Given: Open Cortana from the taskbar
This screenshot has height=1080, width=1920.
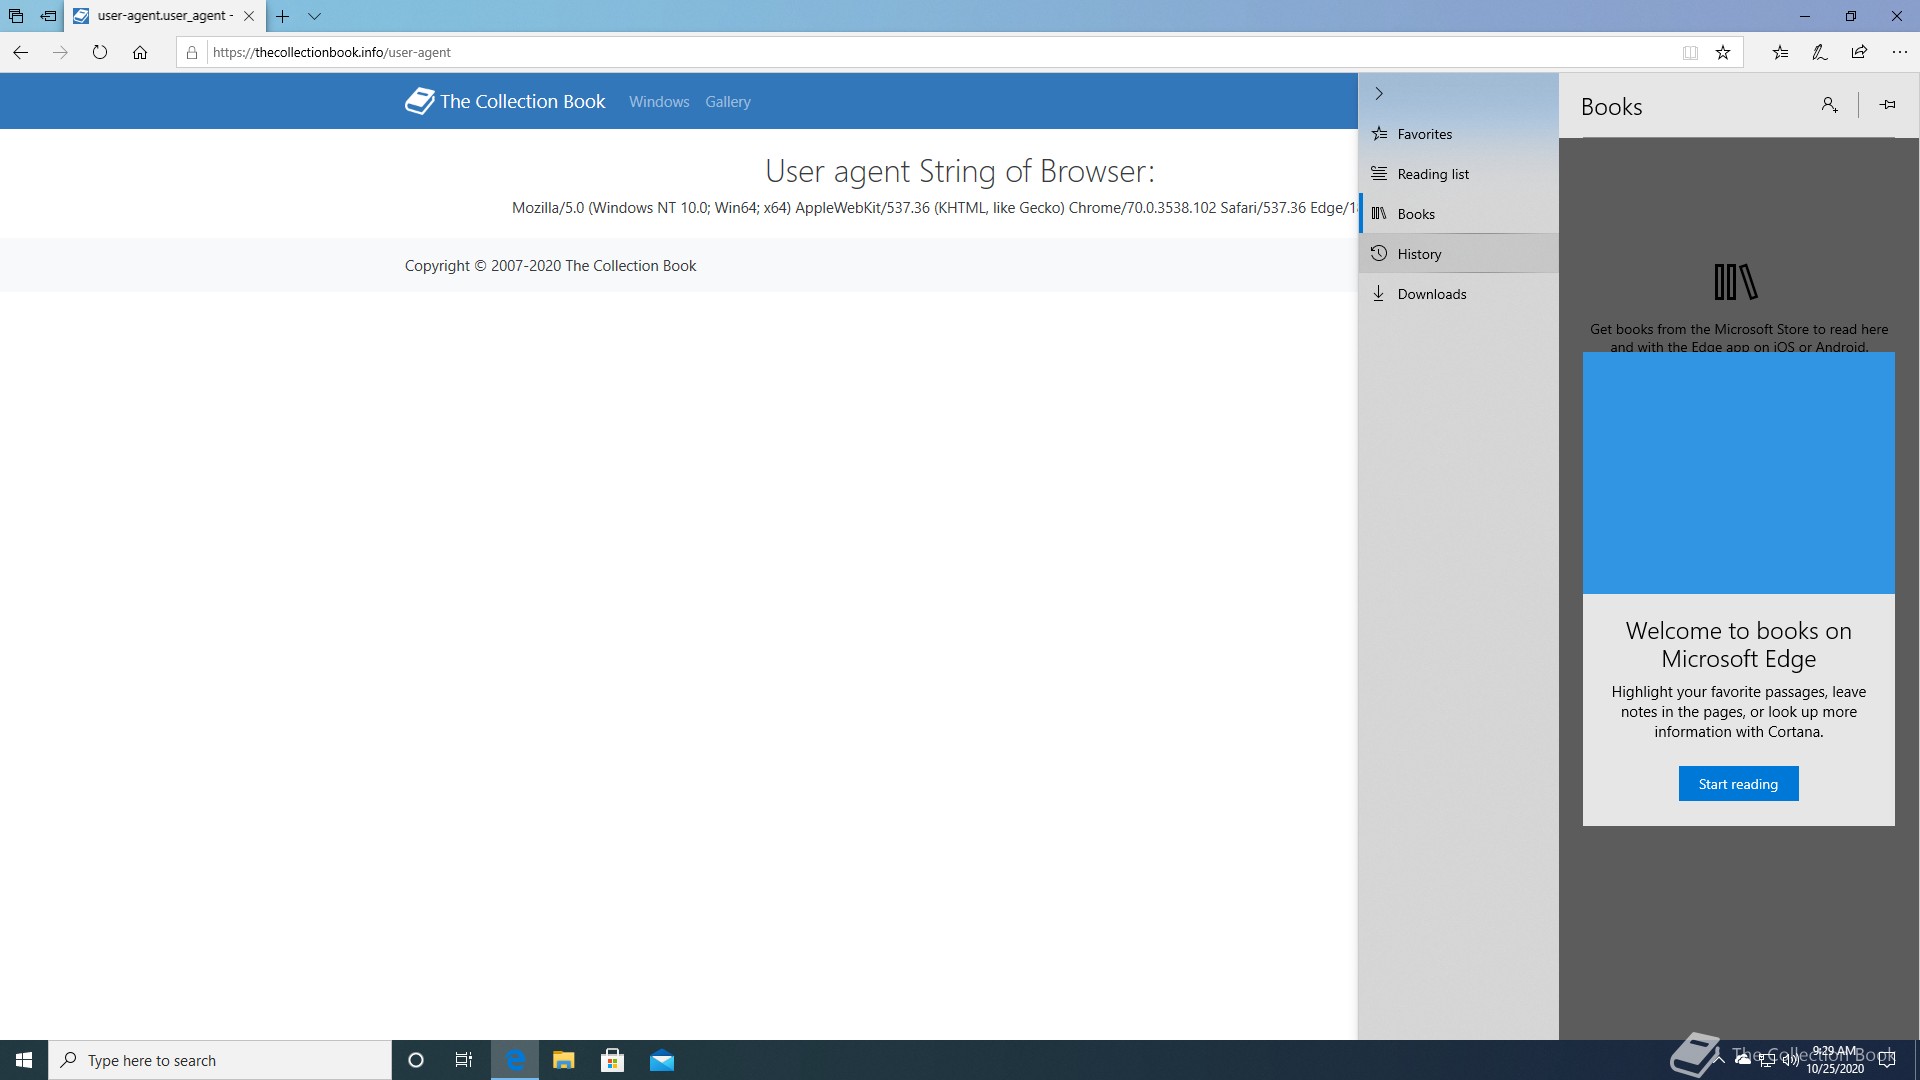Looking at the screenshot, I should click(x=416, y=1060).
